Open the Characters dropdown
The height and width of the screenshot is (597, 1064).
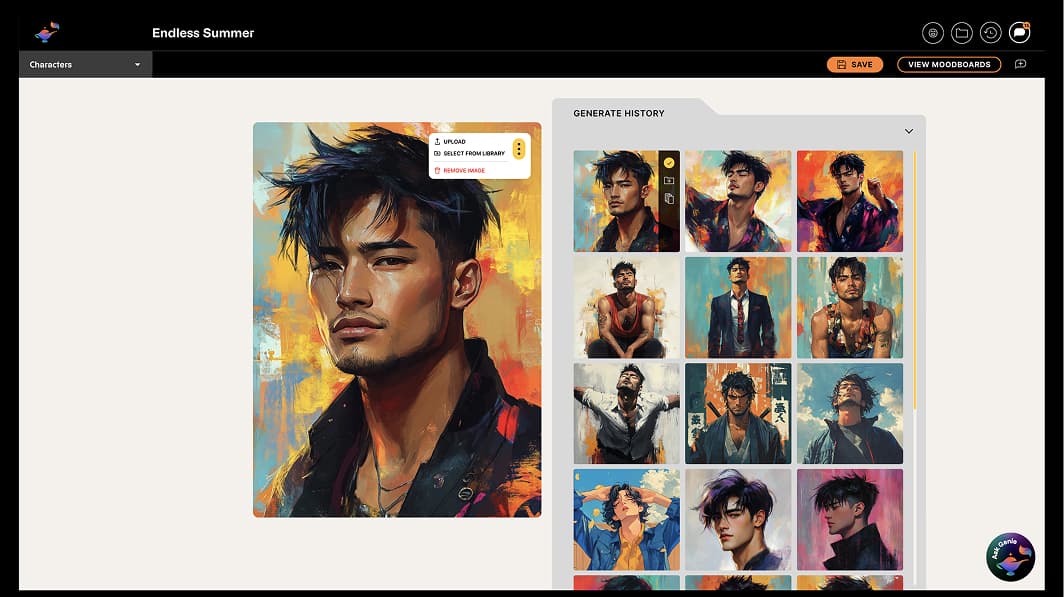click(x=86, y=64)
